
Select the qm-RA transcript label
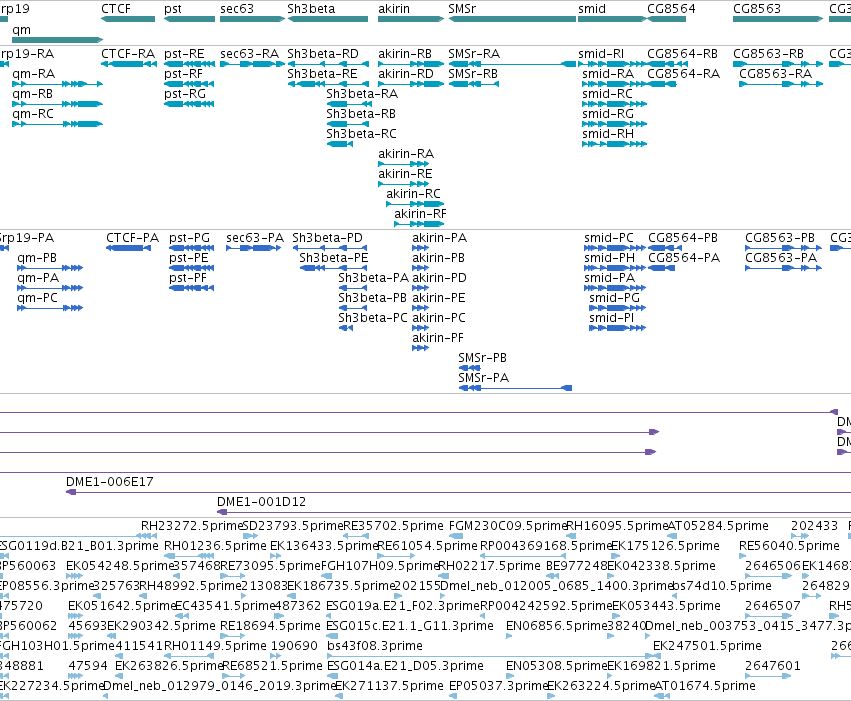[x=33, y=74]
